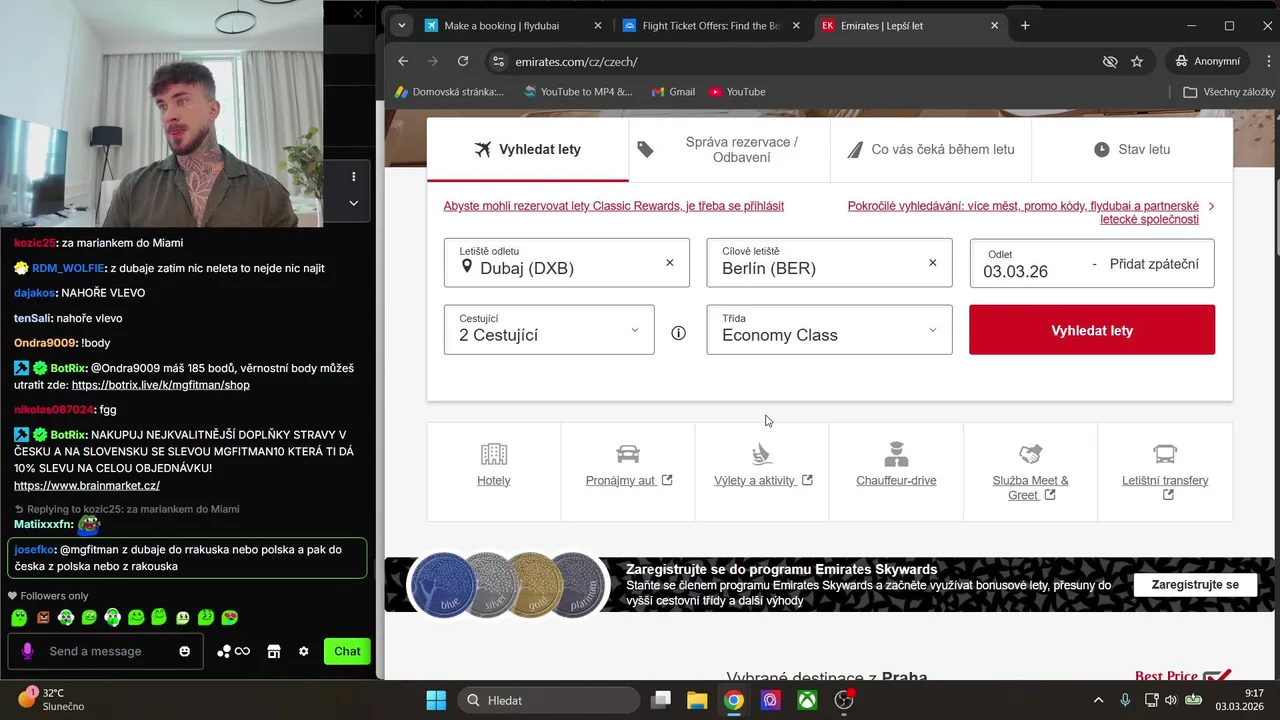
Task: Open the tab search dropdown arrow
Action: click(x=401, y=26)
